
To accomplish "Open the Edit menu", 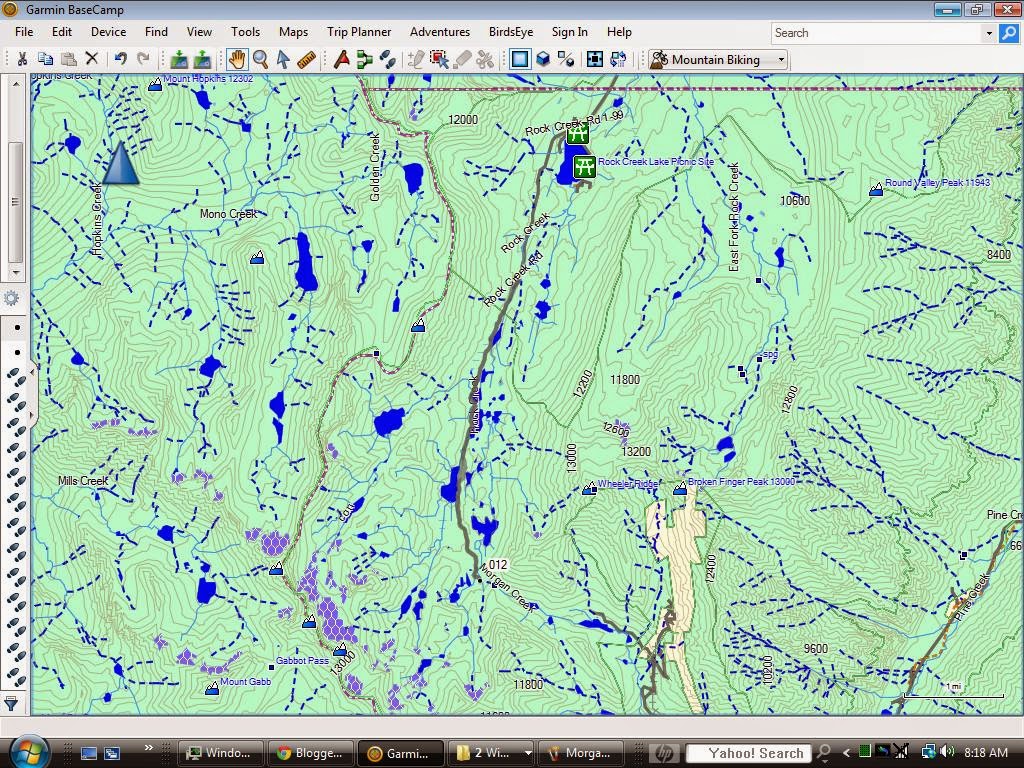I will tap(61, 31).
